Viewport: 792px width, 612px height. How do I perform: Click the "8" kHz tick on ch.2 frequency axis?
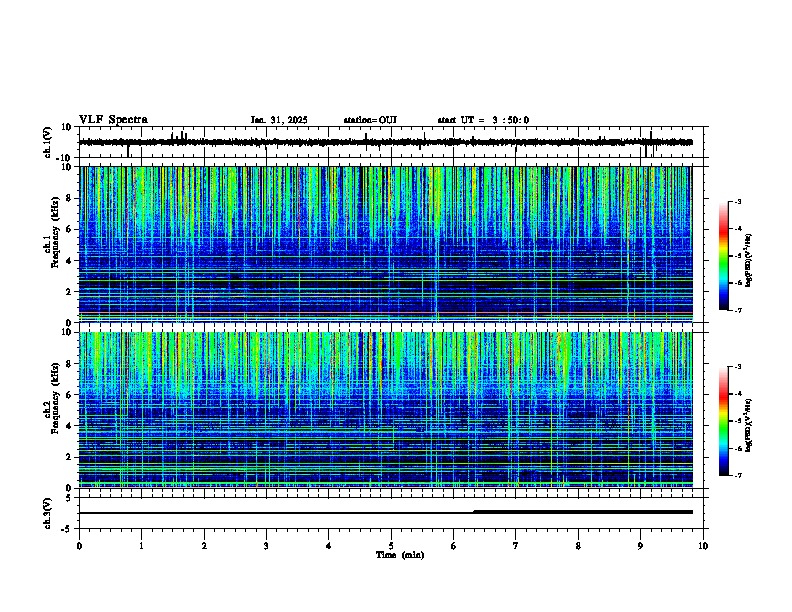(x=69, y=364)
